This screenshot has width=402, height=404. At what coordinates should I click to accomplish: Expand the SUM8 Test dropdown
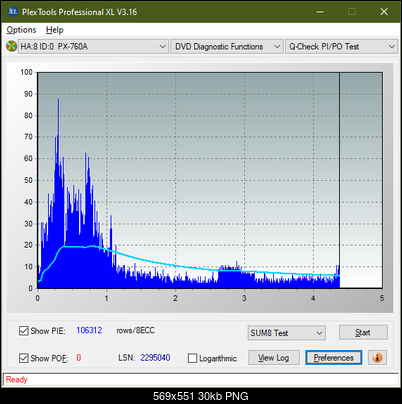287,333
